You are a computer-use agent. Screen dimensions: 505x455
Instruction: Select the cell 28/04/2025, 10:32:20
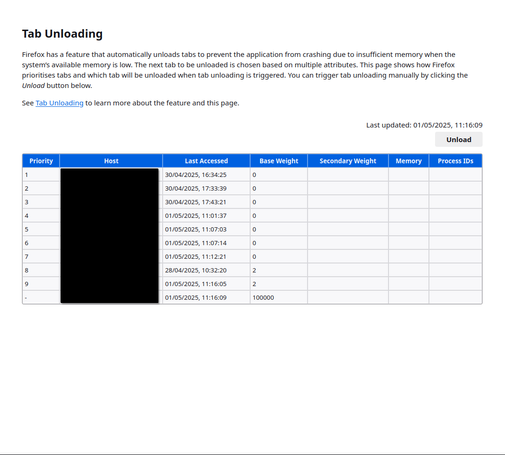click(x=206, y=270)
